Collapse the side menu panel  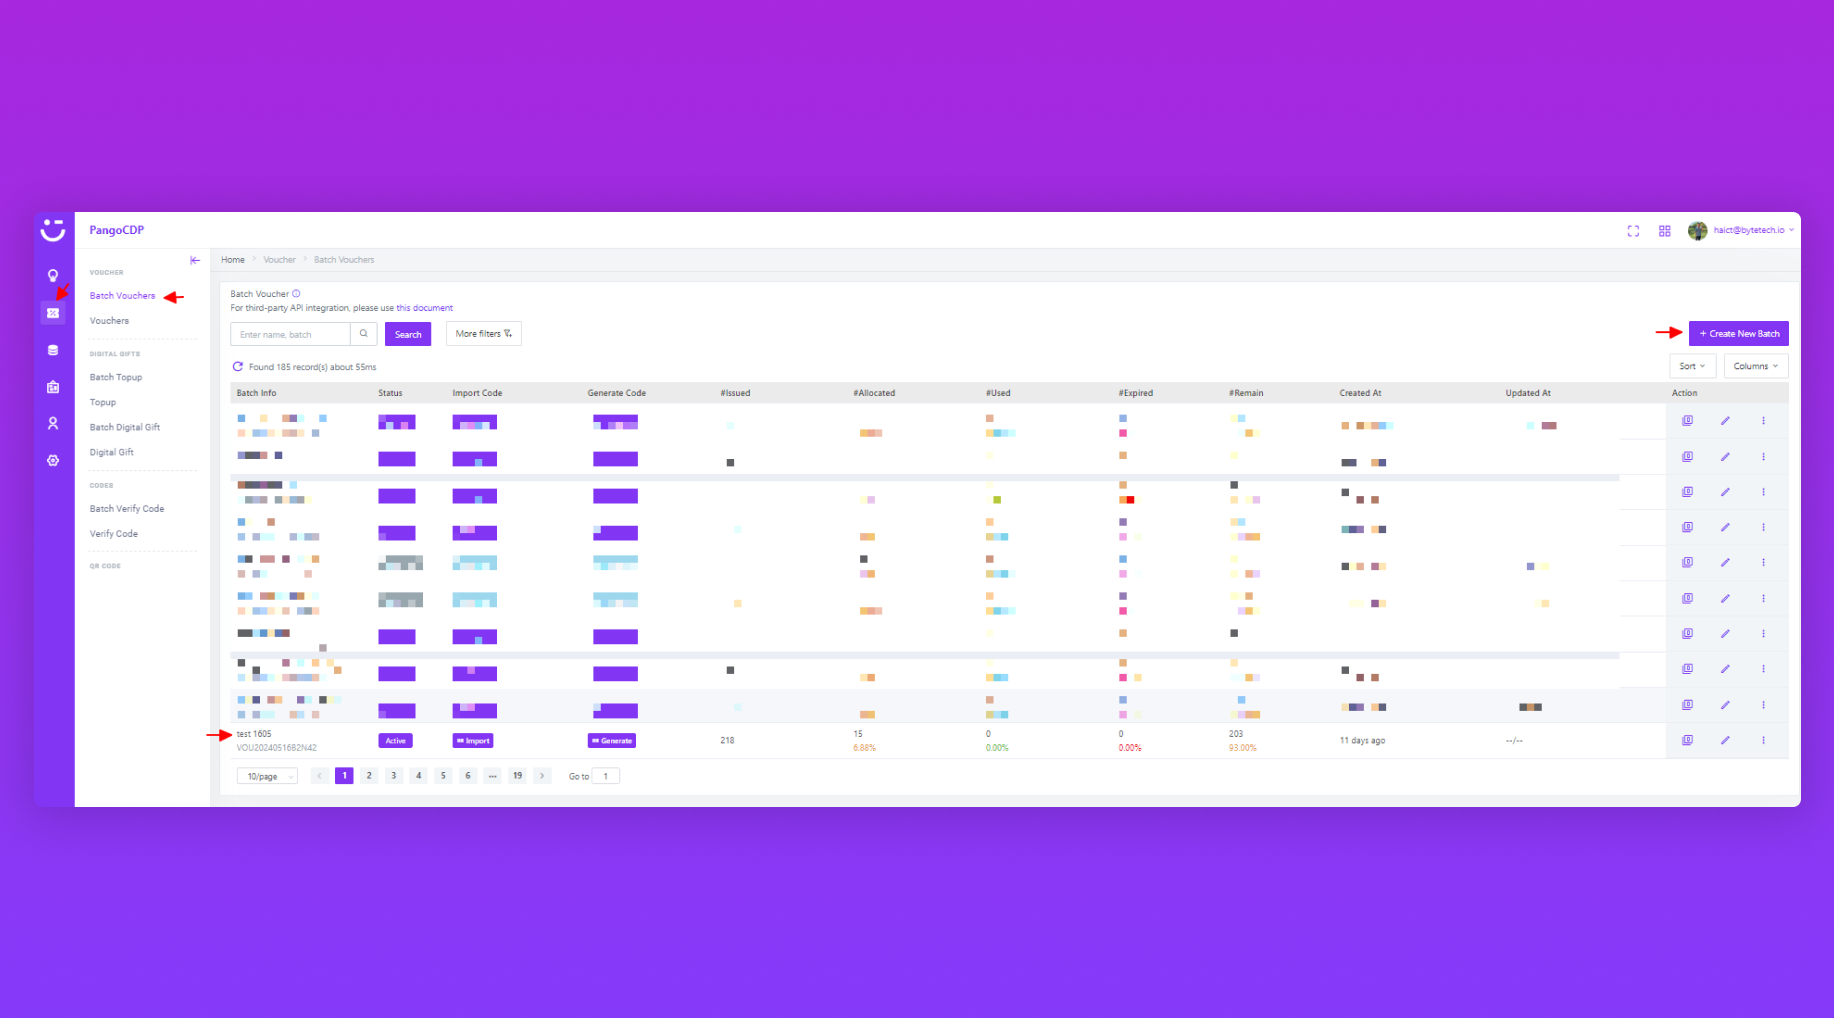[x=195, y=260]
